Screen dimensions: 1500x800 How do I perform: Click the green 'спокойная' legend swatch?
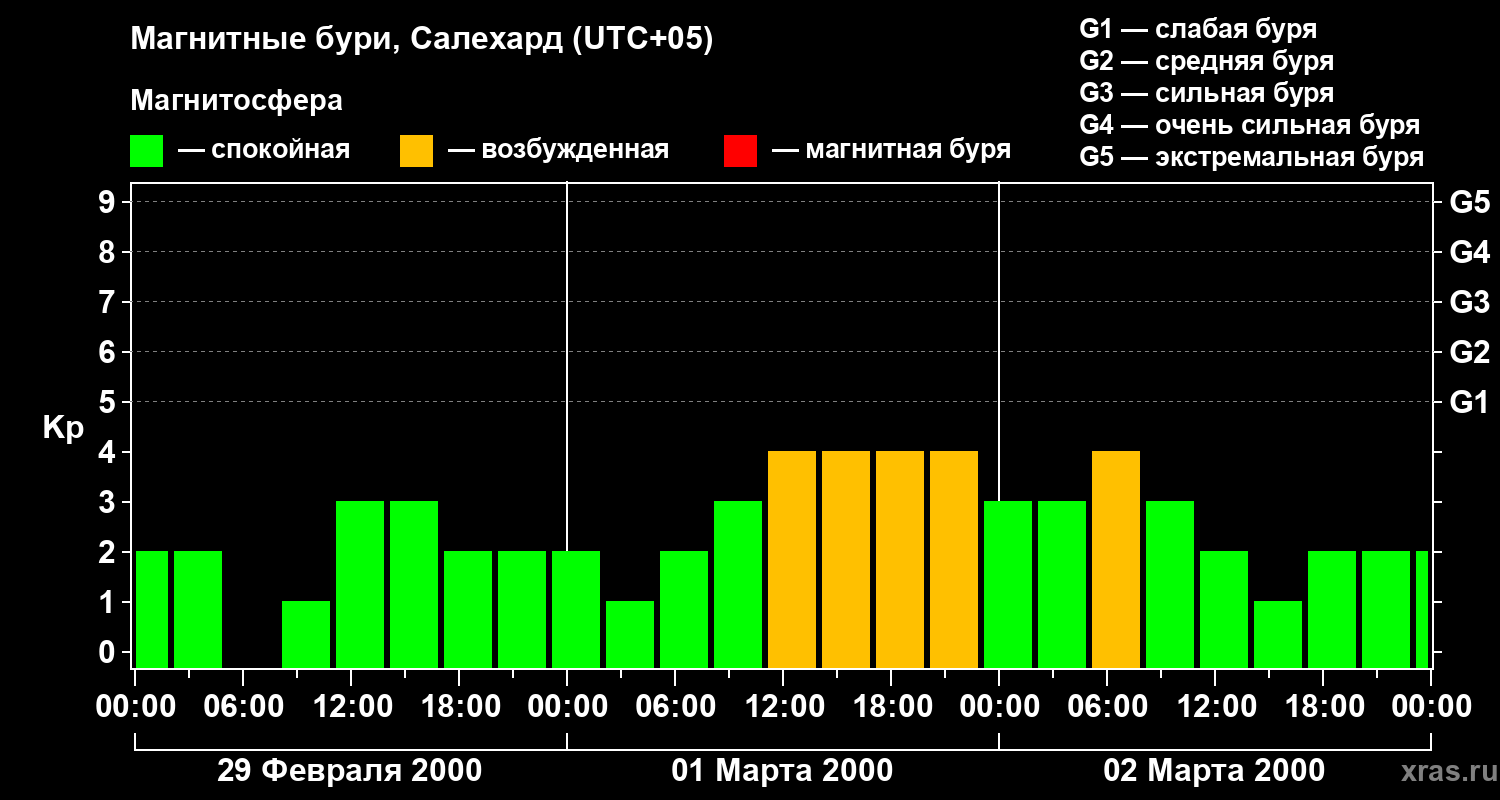click(x=146, y=151)
